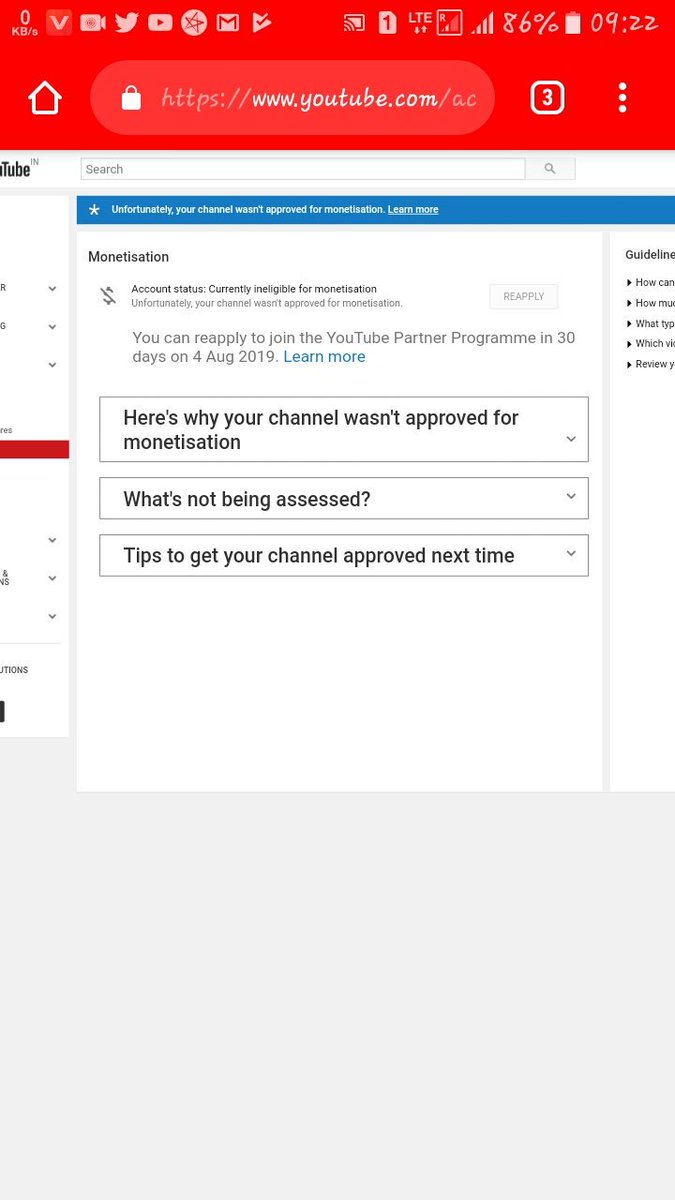Tap the cast icon in the status bar
The height and width of the screenshot is (1200, 675).
click(x=354, y=23)
